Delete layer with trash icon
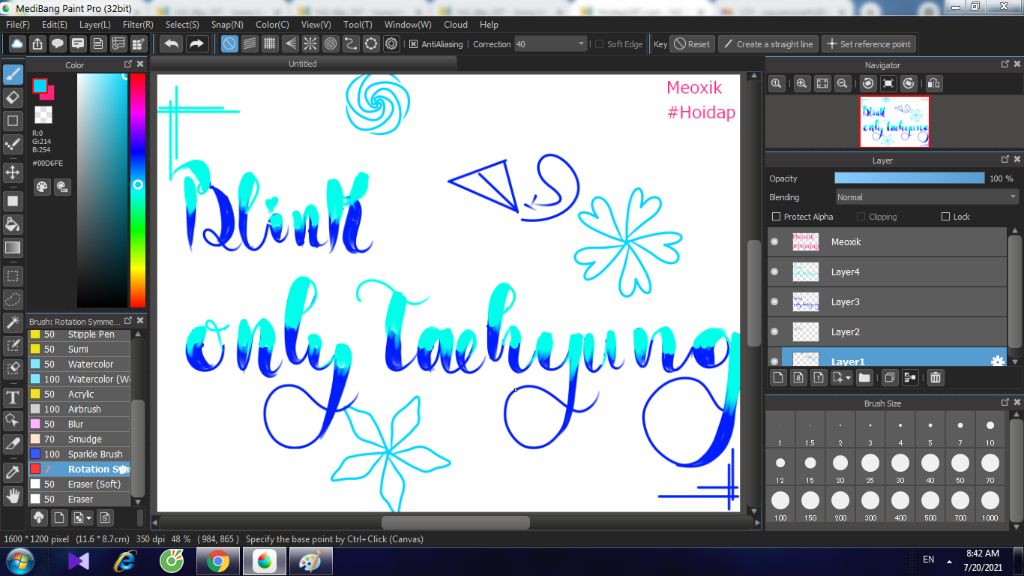Screen dimensions: 1024x576 point(935,377)
